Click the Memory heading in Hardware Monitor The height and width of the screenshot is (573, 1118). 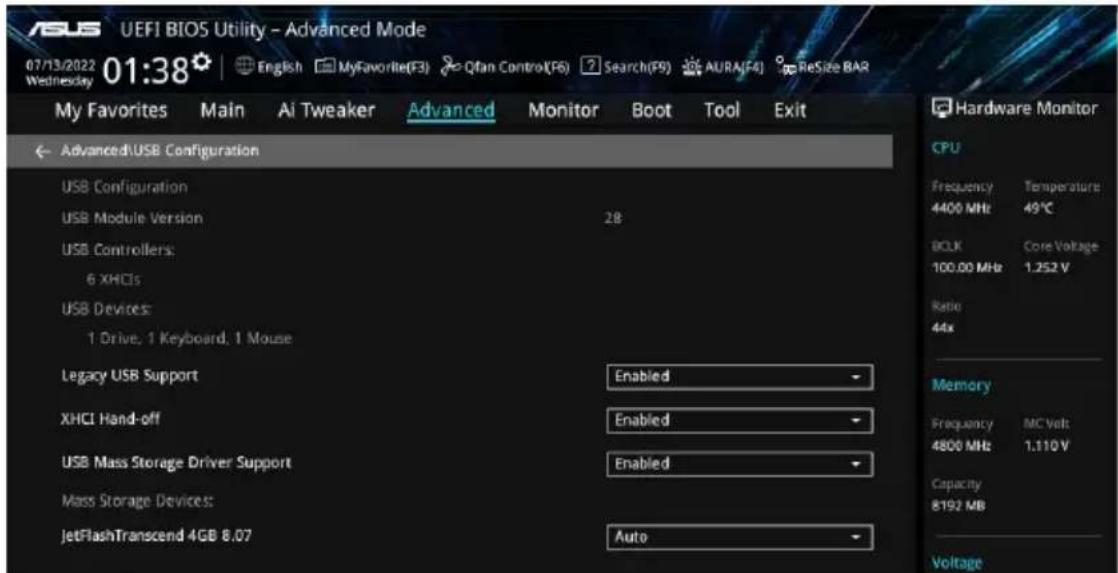point(961,386)
